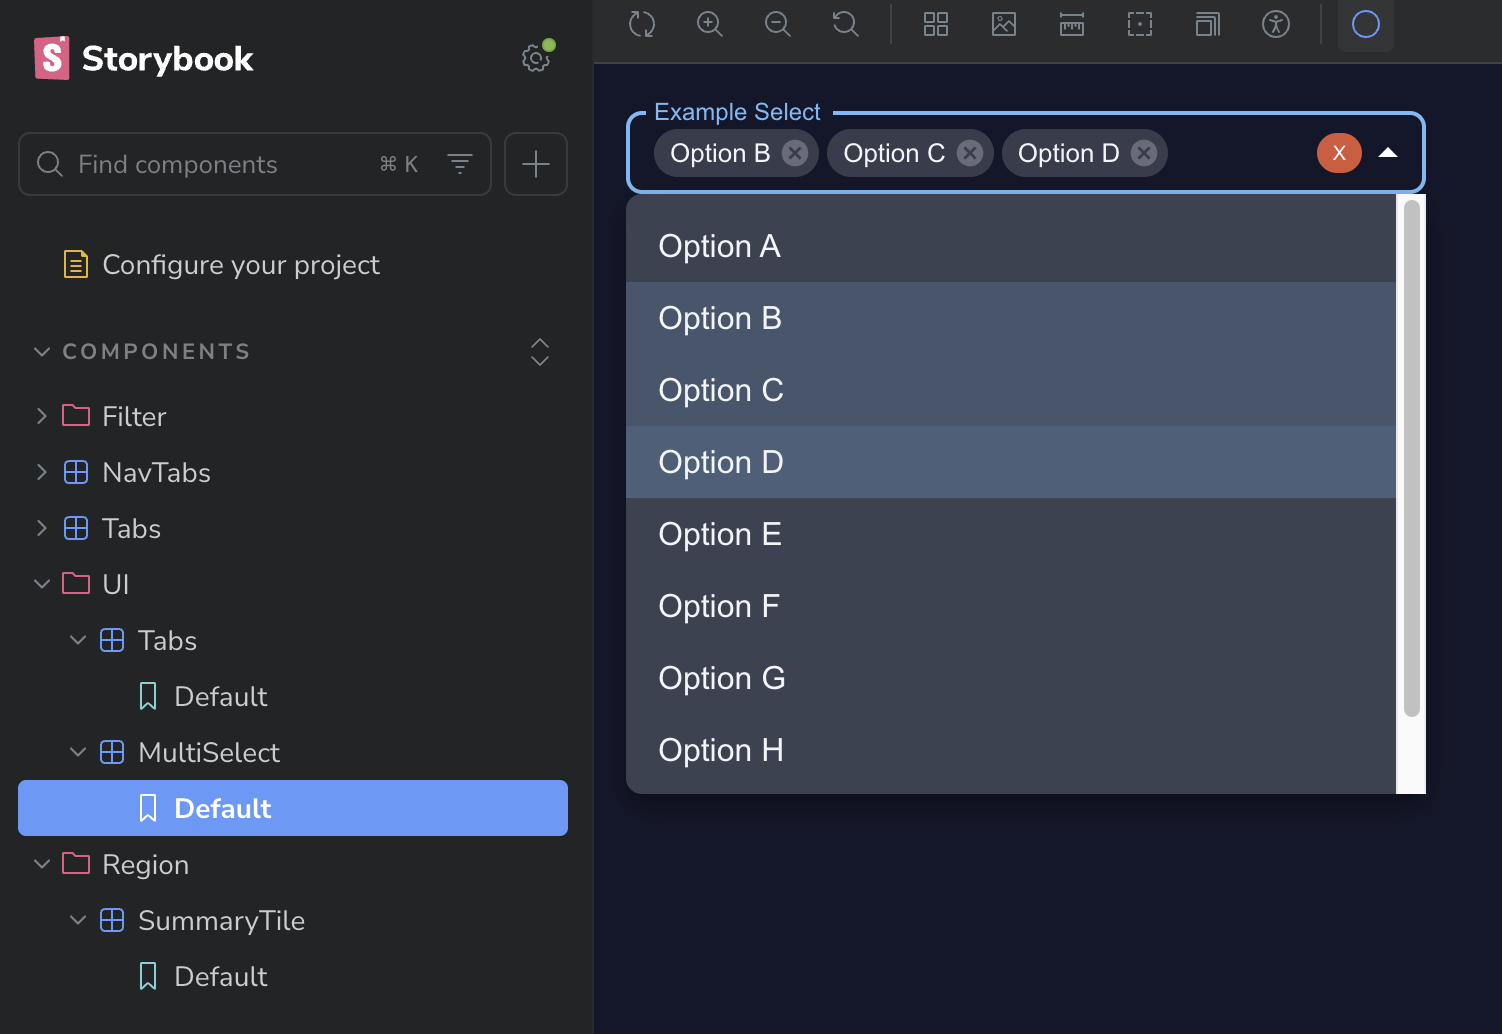Select Option G in the list
This screenshot has width=1502, height=1034.
1011,678
